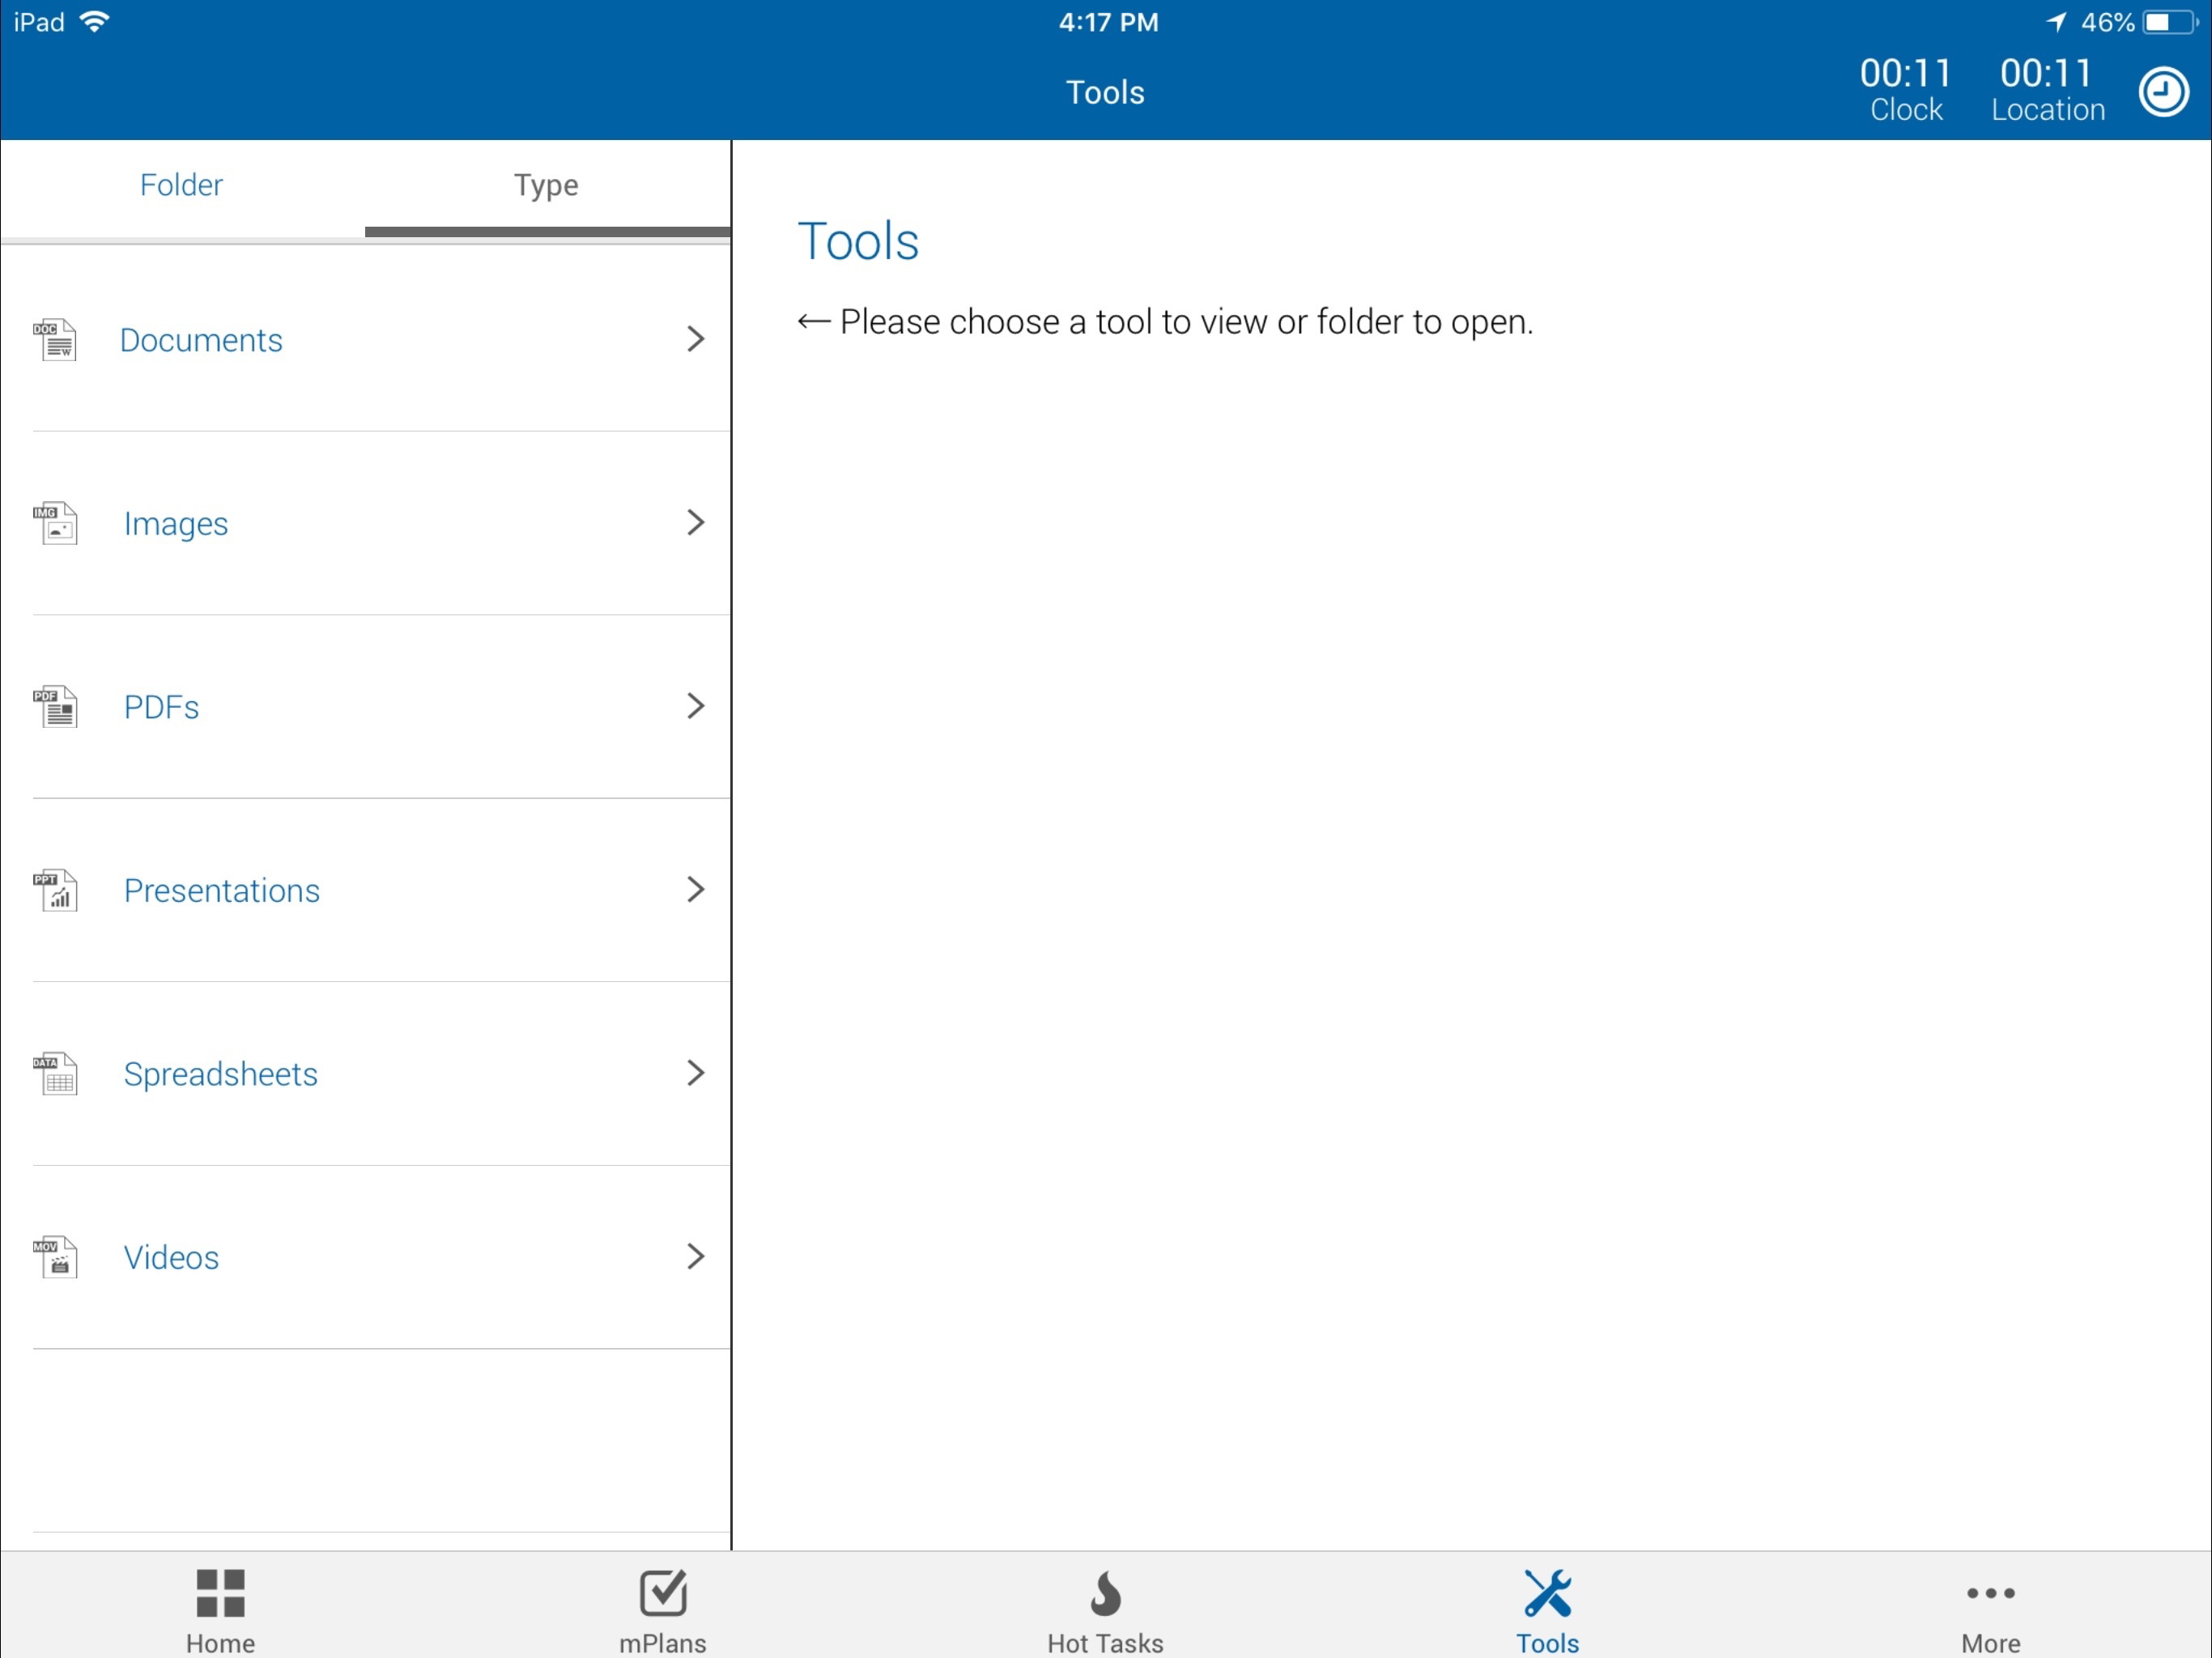Select the Images IMG file icon
Image resolution: width=2212 pixels, height=1658 pixels.
pos(55,523)
